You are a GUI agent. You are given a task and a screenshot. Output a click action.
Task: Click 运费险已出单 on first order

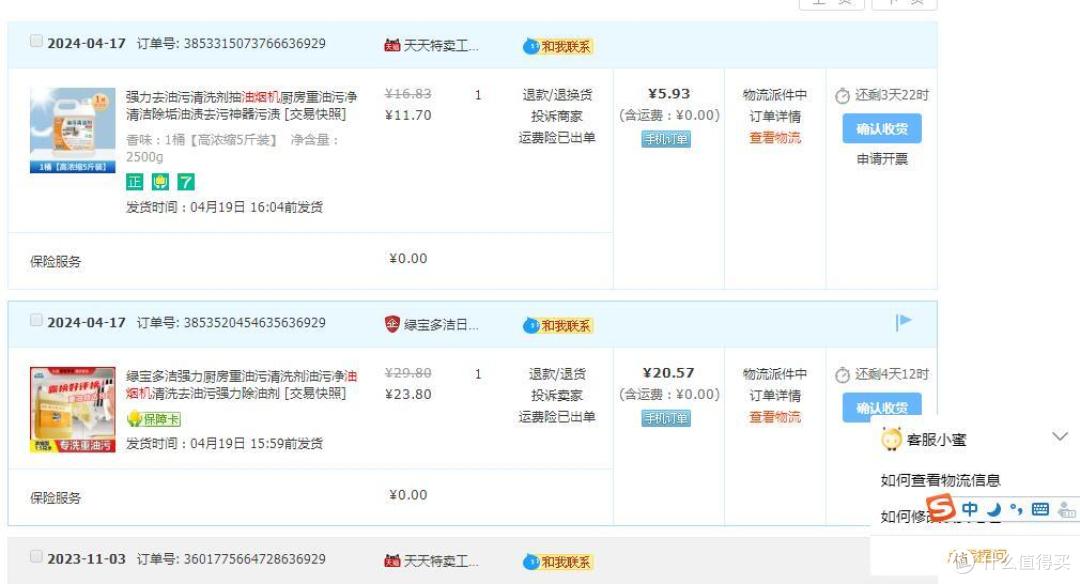pos(557,138)
